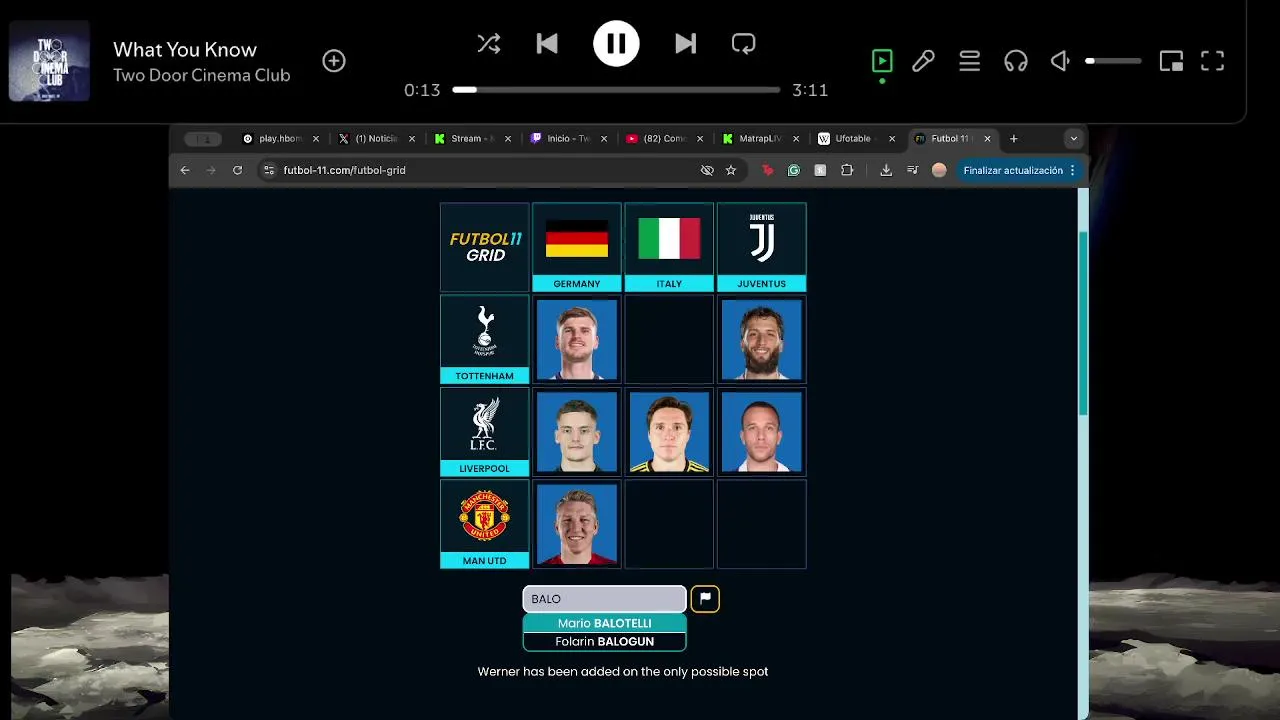Switch to the Stream tab
The width and height of the screenshot is (1280, 720).
471,139
